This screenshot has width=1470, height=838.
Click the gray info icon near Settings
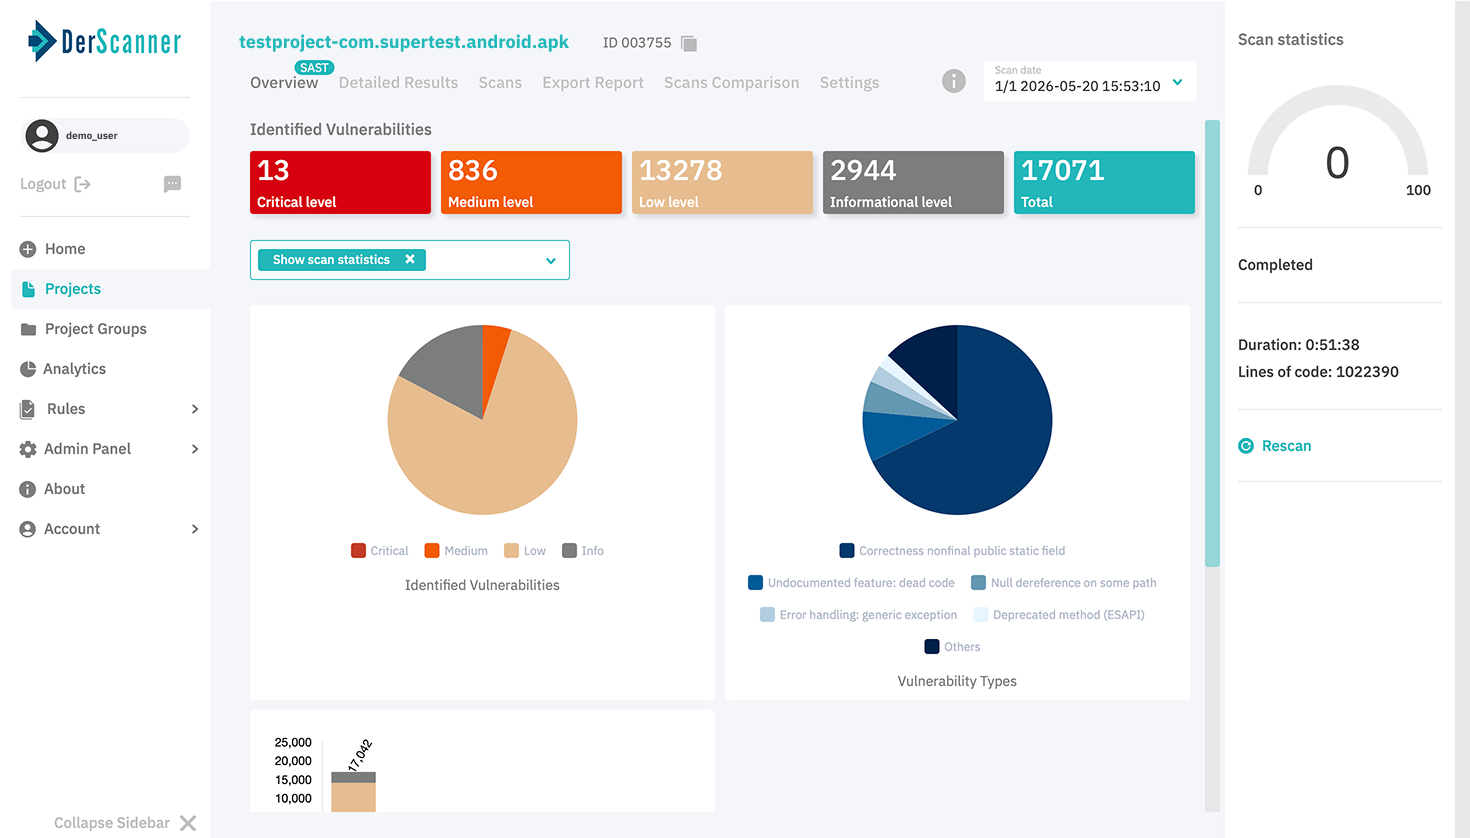coord(954,81)
